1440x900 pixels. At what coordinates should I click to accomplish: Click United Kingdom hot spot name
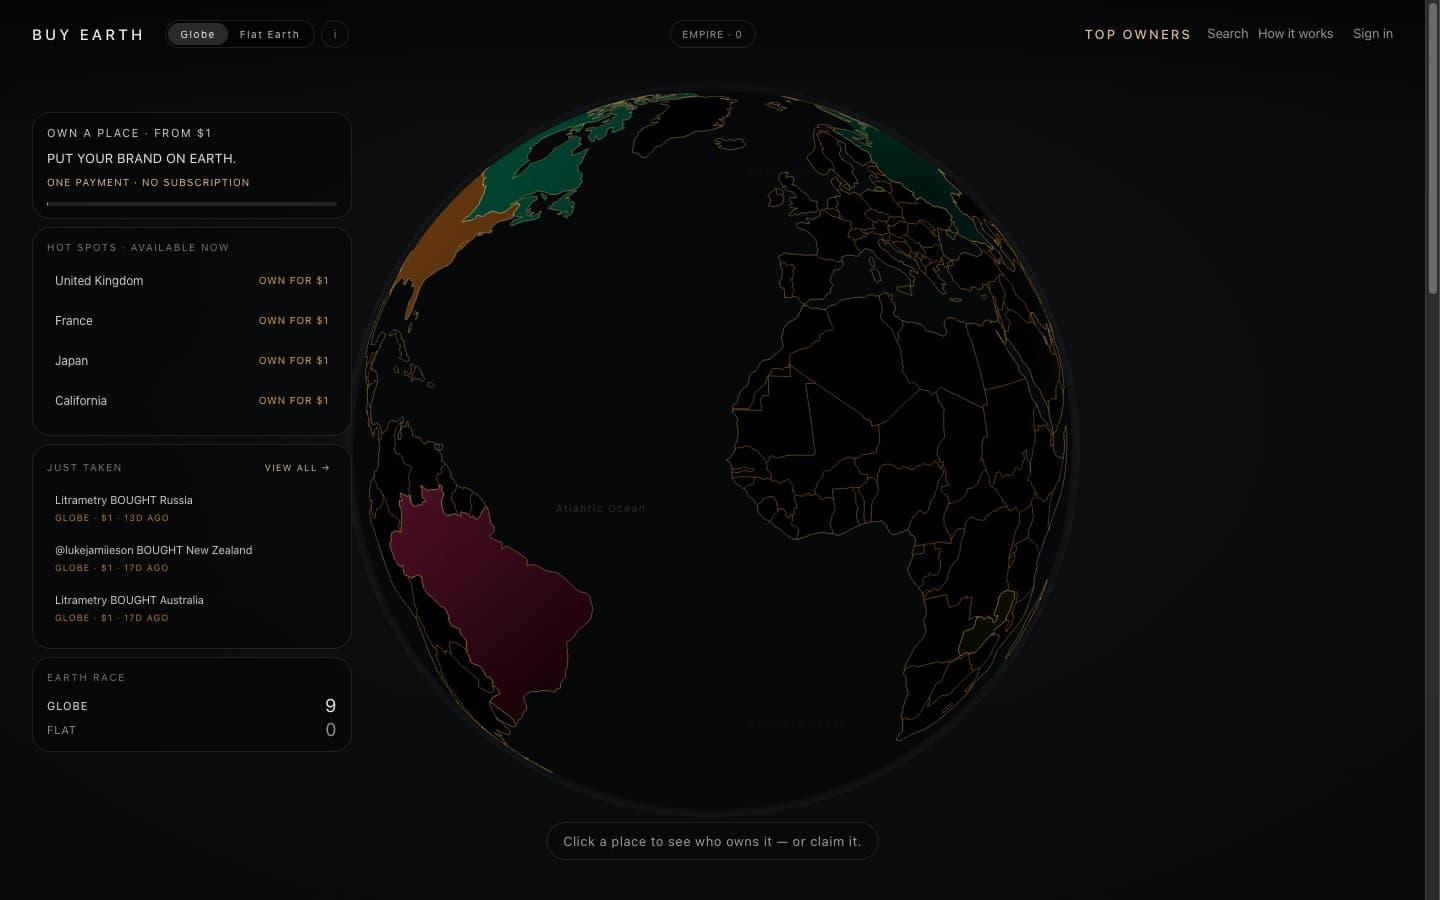coord(99,281)
